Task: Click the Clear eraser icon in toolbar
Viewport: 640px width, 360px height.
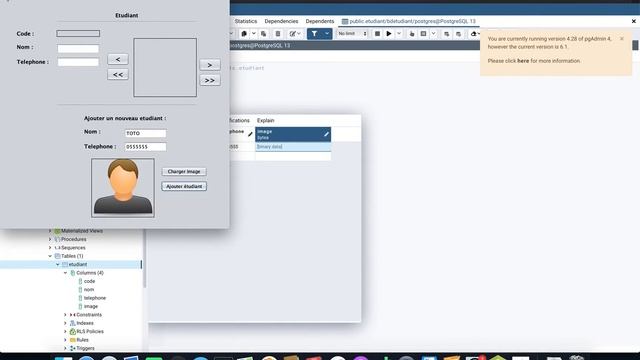Action: 473,34
